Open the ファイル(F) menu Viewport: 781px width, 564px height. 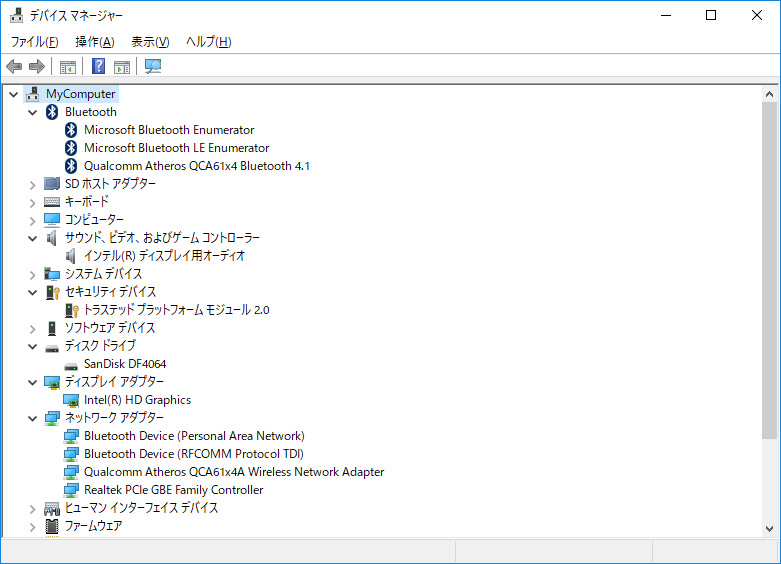34,42
